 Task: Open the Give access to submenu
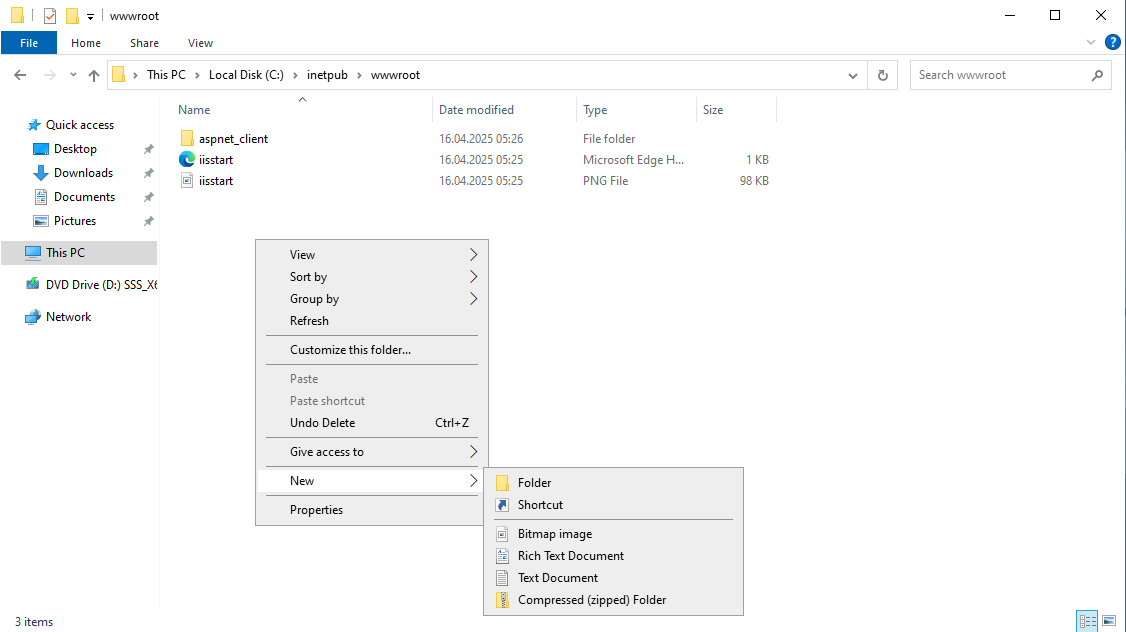coord(372,452)
